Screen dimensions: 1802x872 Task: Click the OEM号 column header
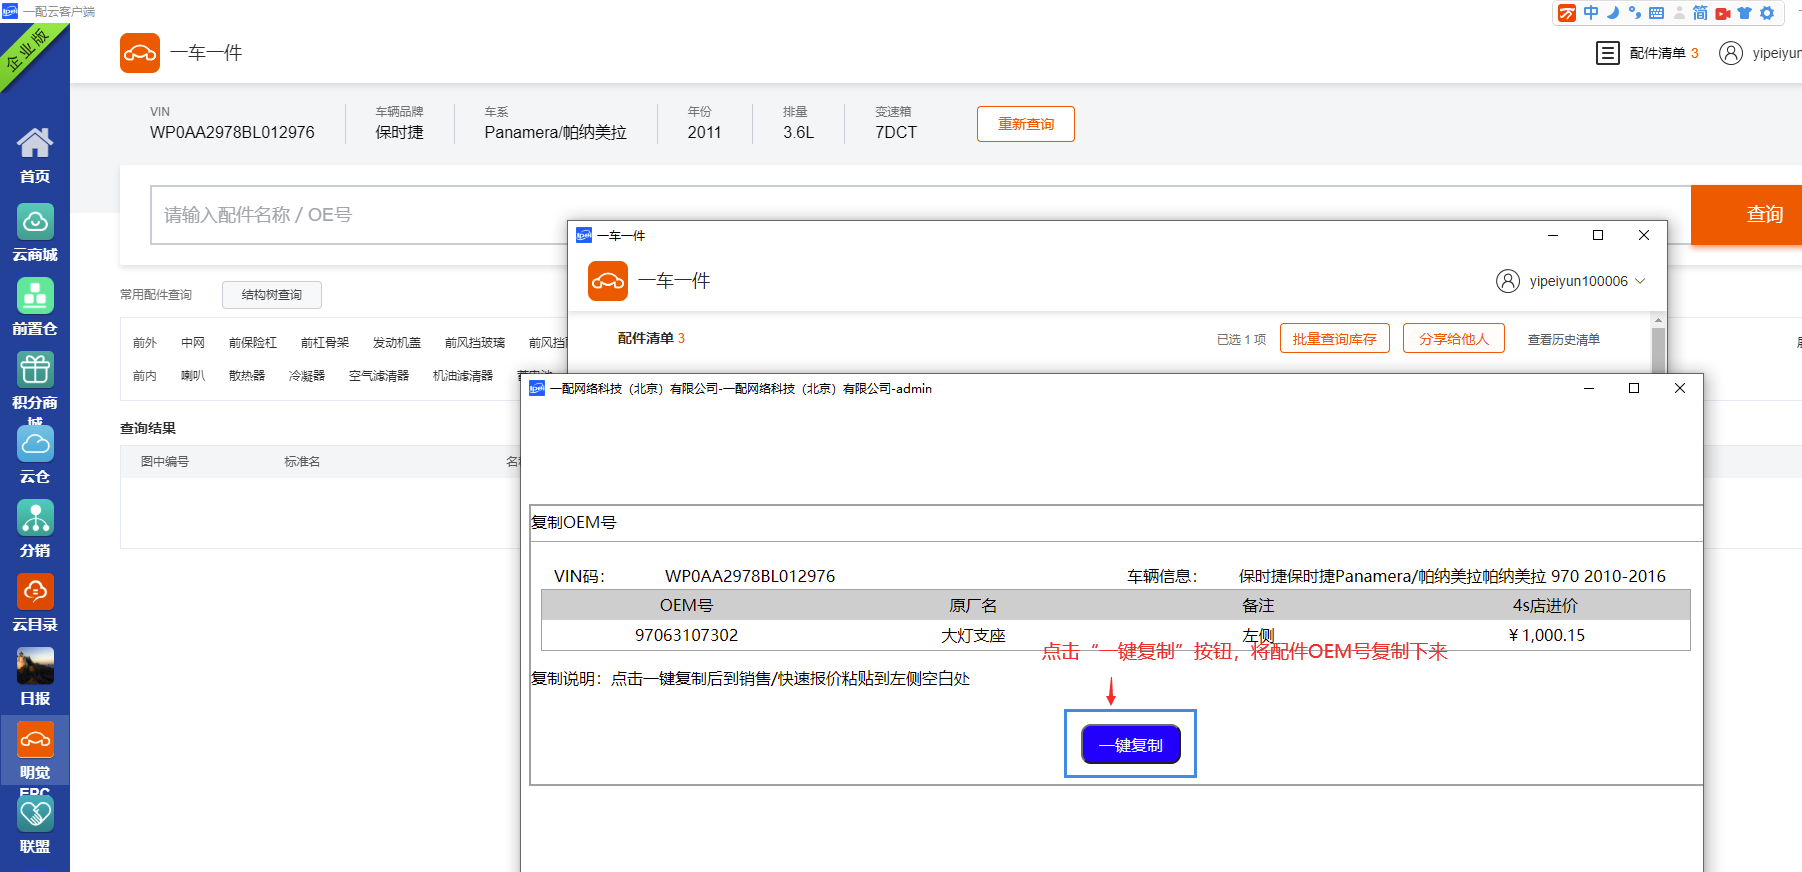(x=686, y=606)
